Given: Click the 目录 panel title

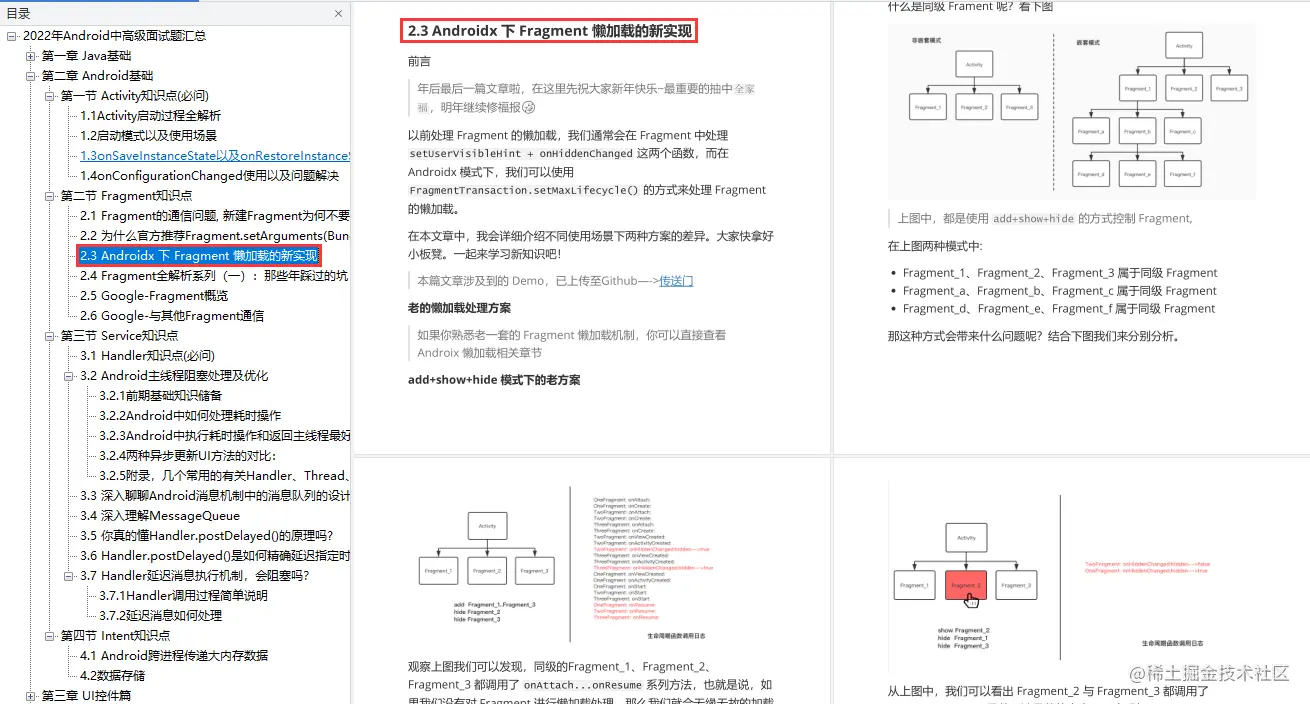Looking at the screenshot, I should pos(18,14).
